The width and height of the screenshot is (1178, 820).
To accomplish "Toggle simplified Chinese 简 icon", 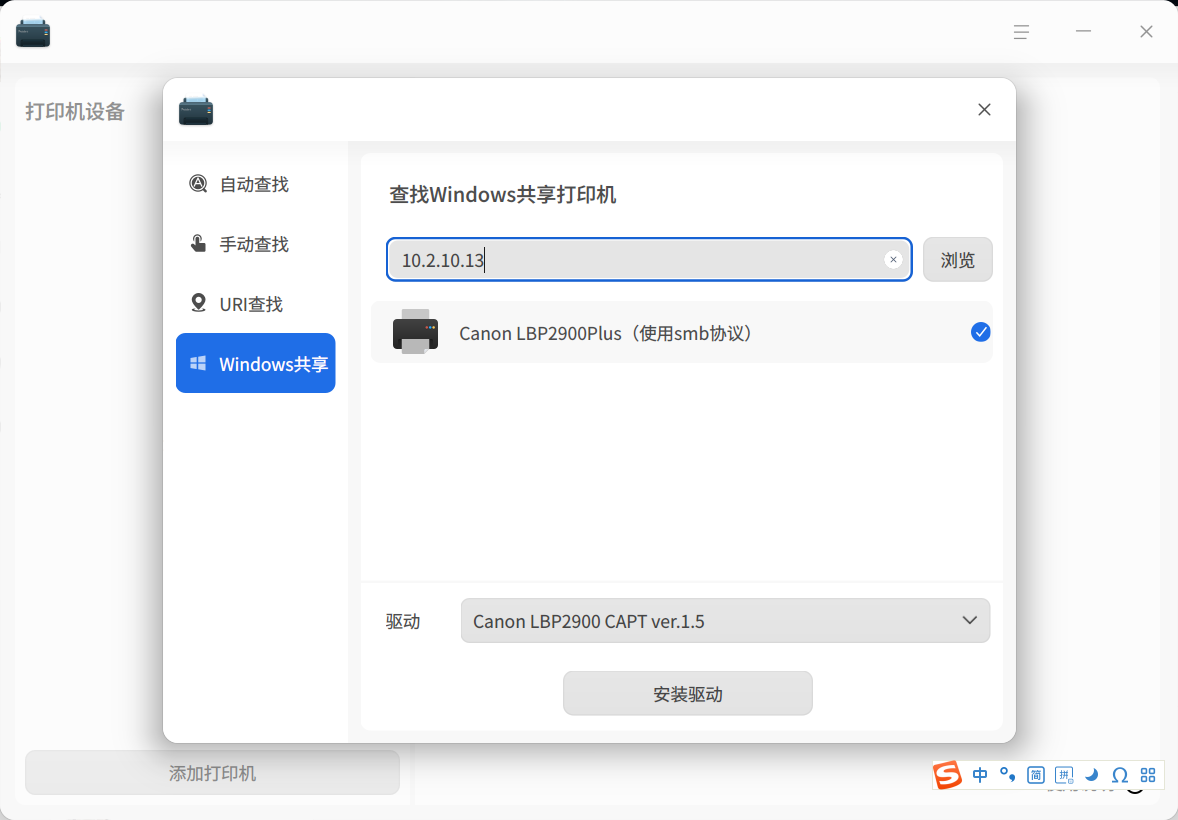I will (x=1035, y=775).
